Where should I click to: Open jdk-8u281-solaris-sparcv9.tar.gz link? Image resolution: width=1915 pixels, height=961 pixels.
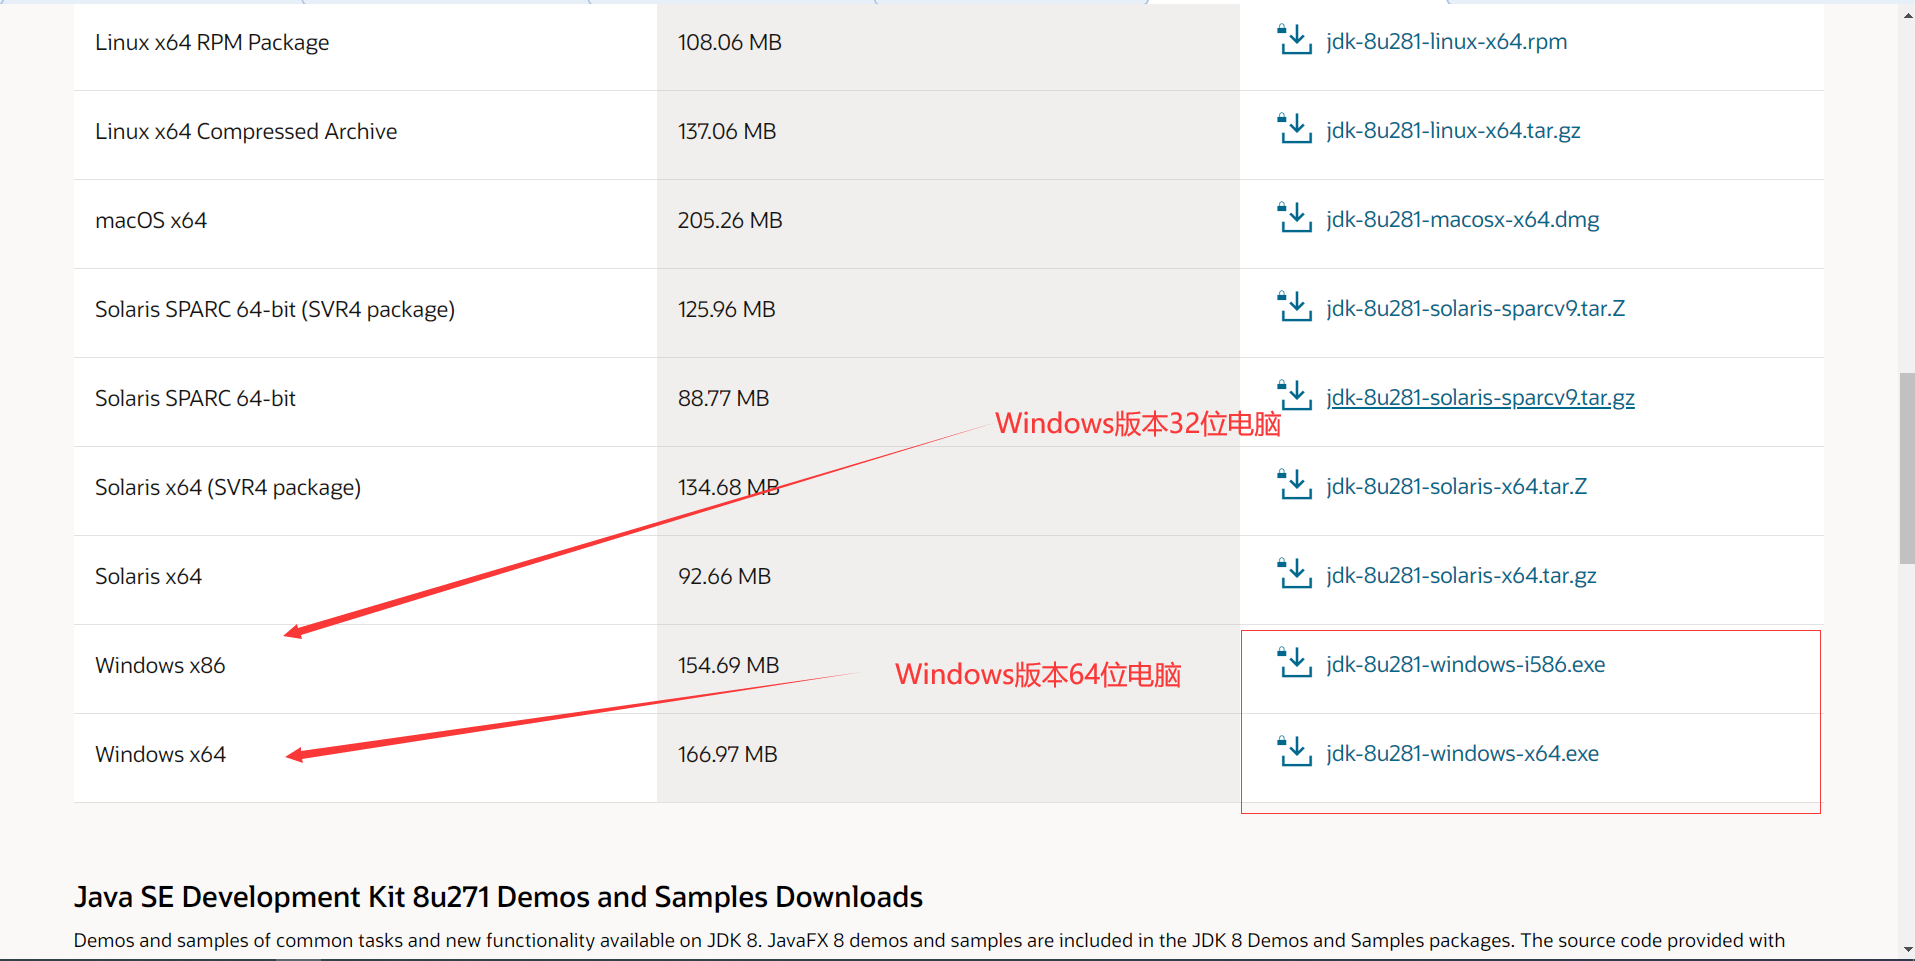pyautogui.click(x=1480, y=398)
